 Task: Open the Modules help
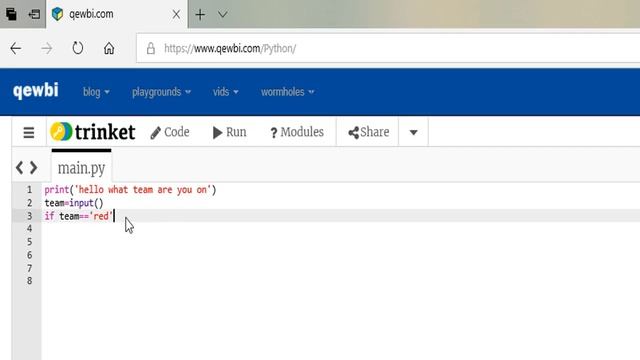point(297,132)
